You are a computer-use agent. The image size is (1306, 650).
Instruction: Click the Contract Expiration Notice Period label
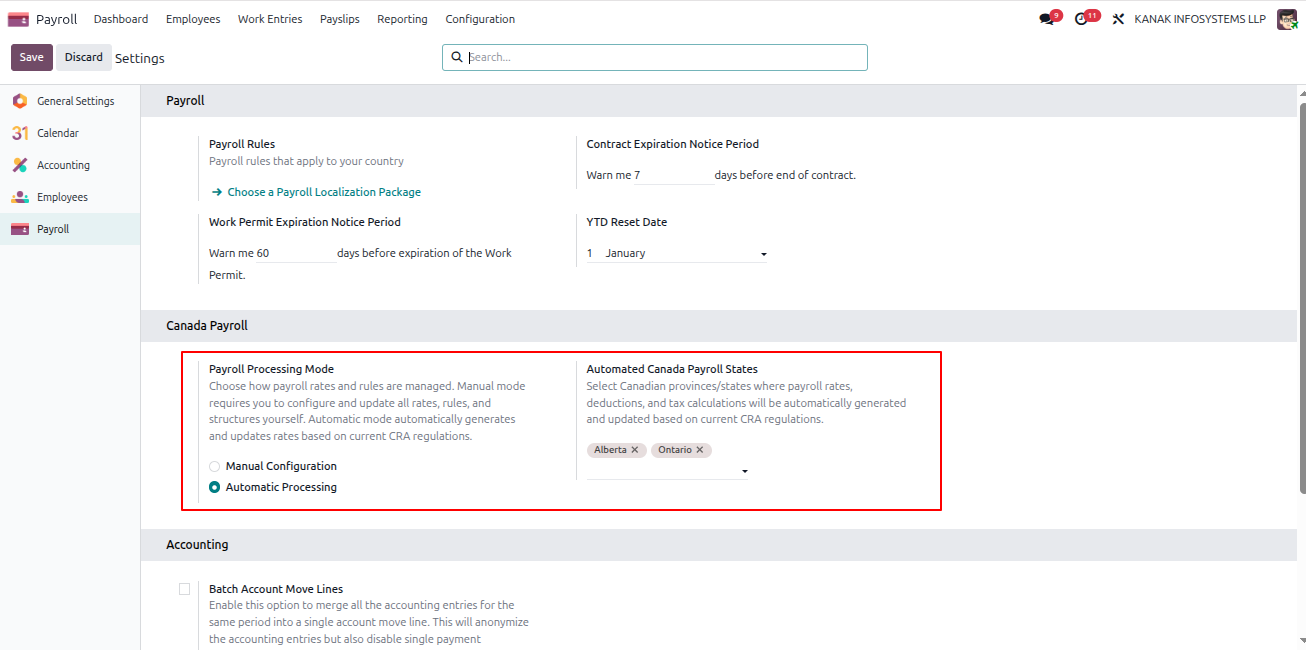coord(672,144)
